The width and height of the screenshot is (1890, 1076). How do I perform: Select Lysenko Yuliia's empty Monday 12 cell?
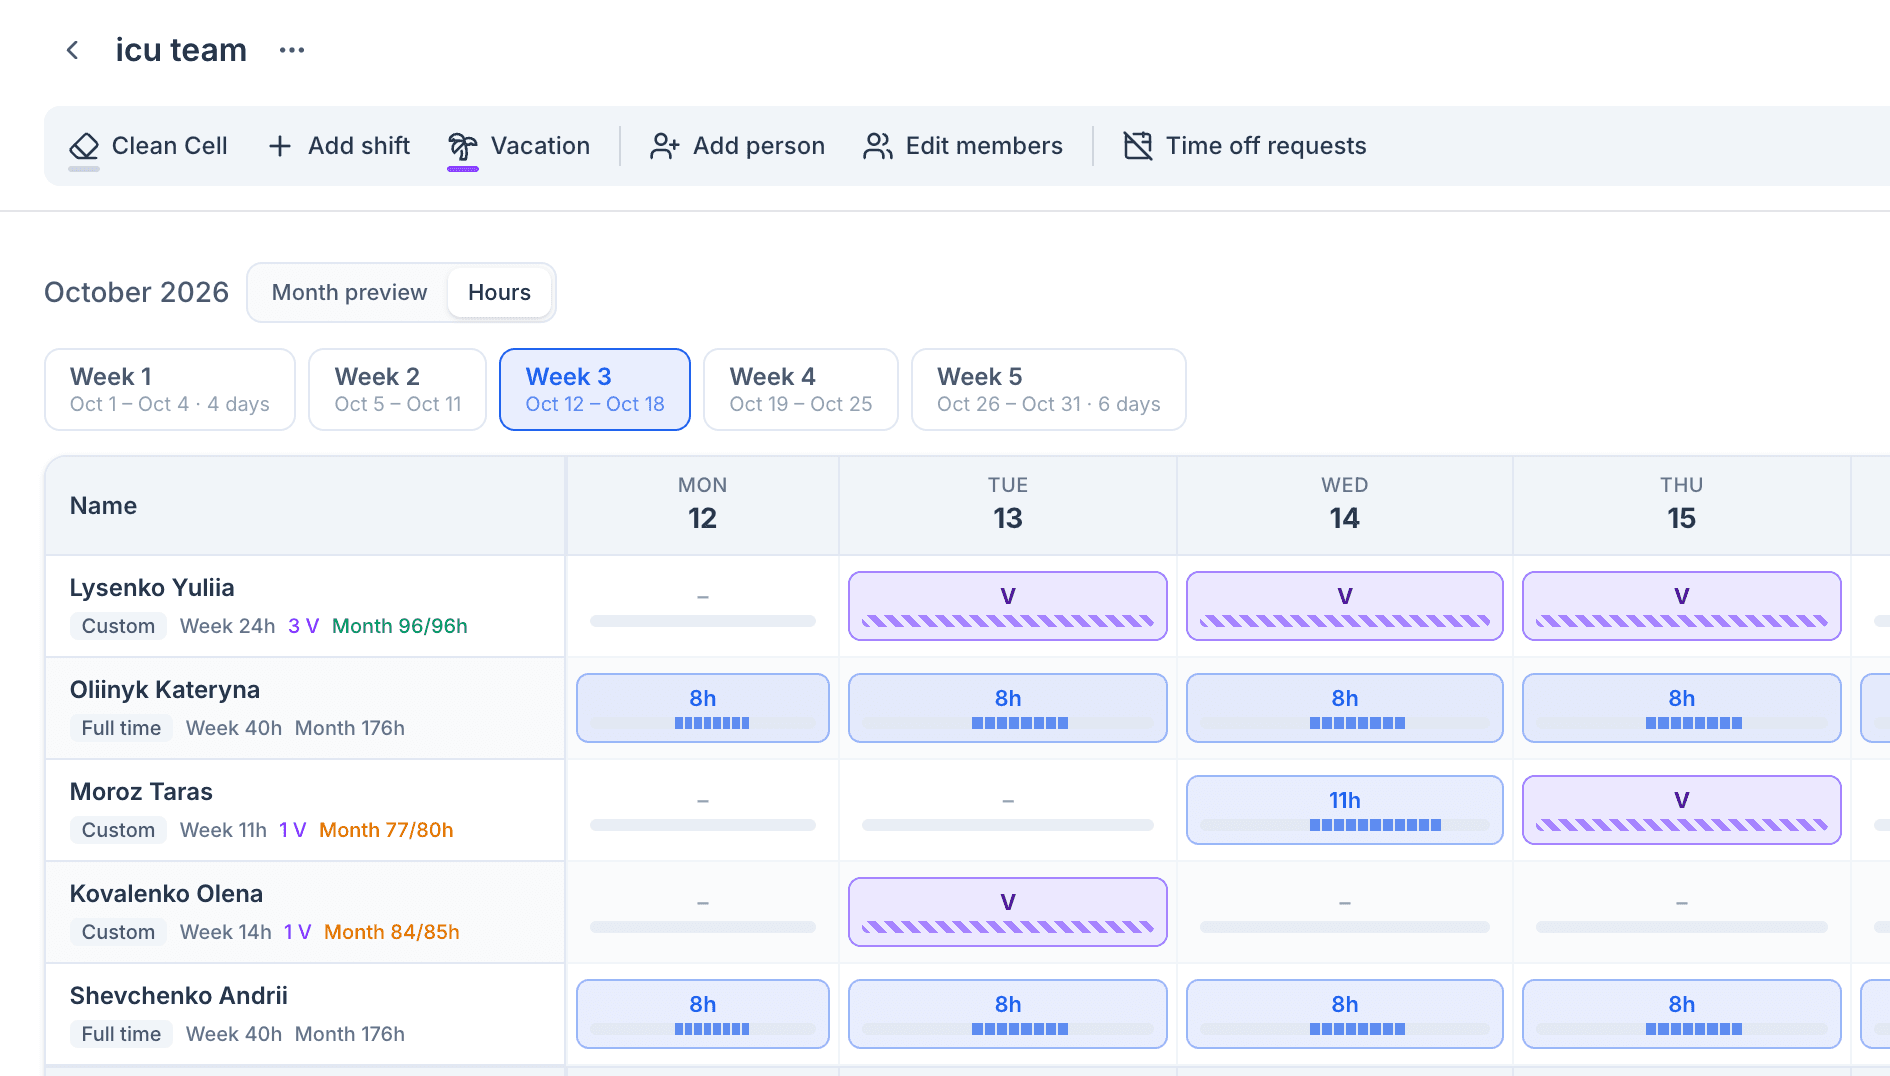pos(703,606)
